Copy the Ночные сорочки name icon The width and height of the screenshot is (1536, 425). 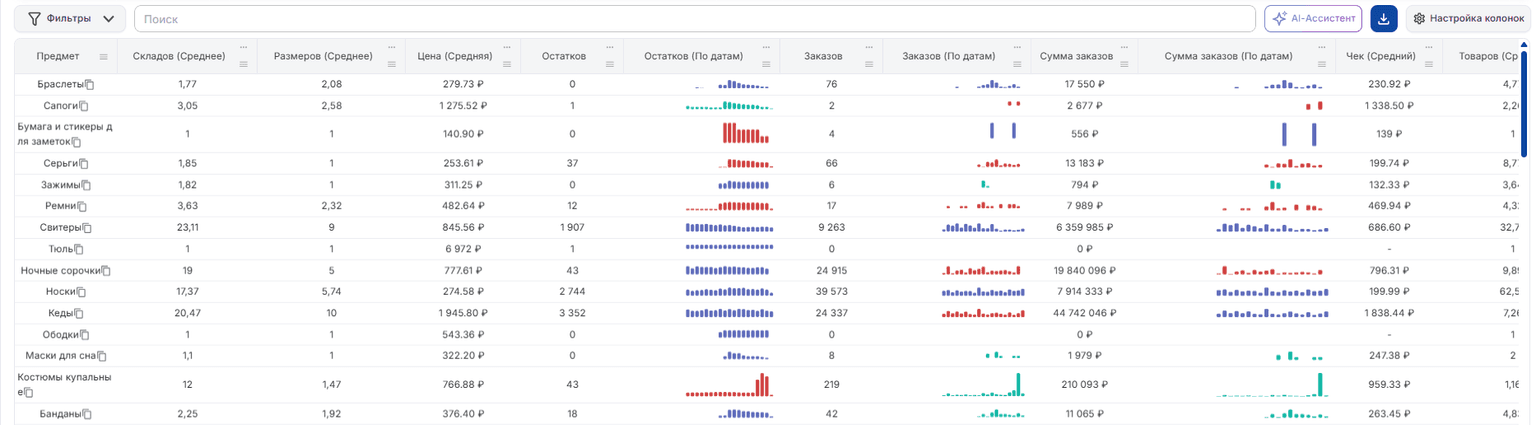tap(106, 271)
